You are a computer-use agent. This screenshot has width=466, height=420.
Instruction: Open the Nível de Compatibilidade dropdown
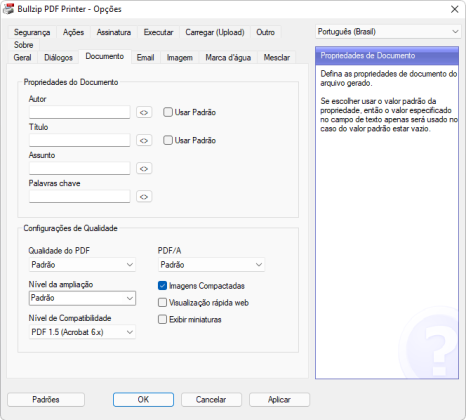[x=82, y=332]
